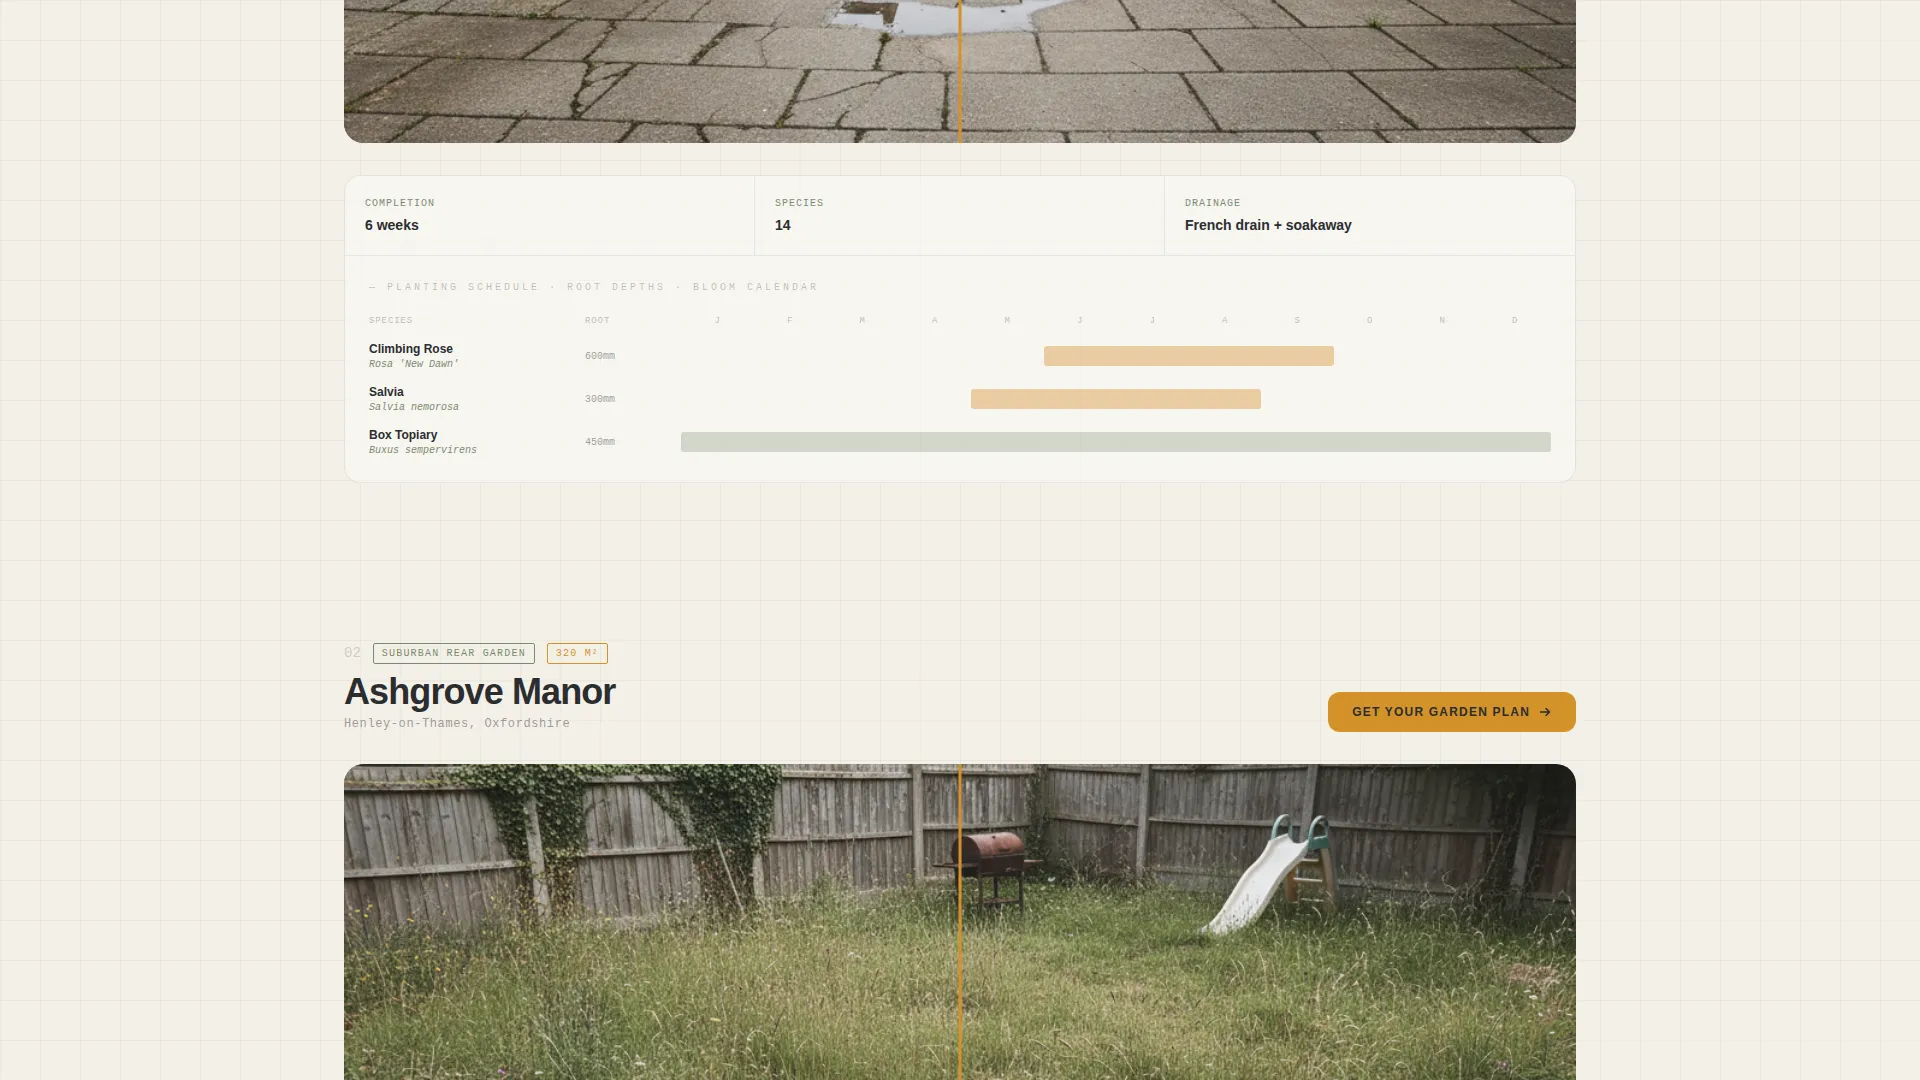Screen dimensions: 1920x1080
Task: Select the Climbing Rose bloom calendar bar
Action: click(1188, 356)
